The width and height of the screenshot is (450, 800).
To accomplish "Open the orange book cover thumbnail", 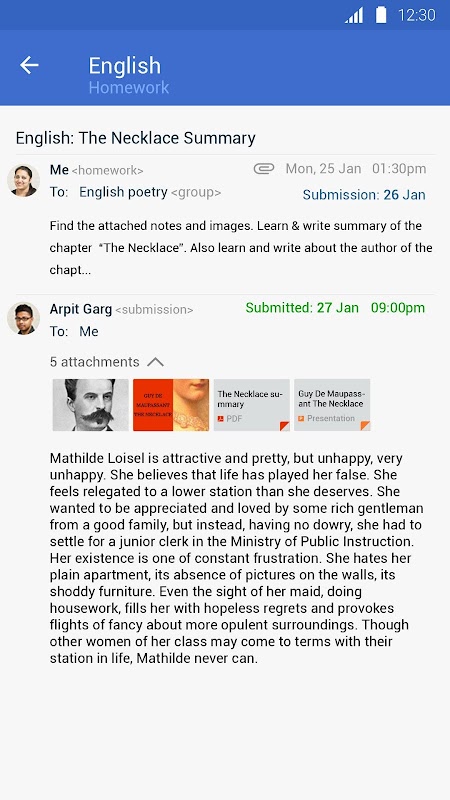I will [171, 405].
